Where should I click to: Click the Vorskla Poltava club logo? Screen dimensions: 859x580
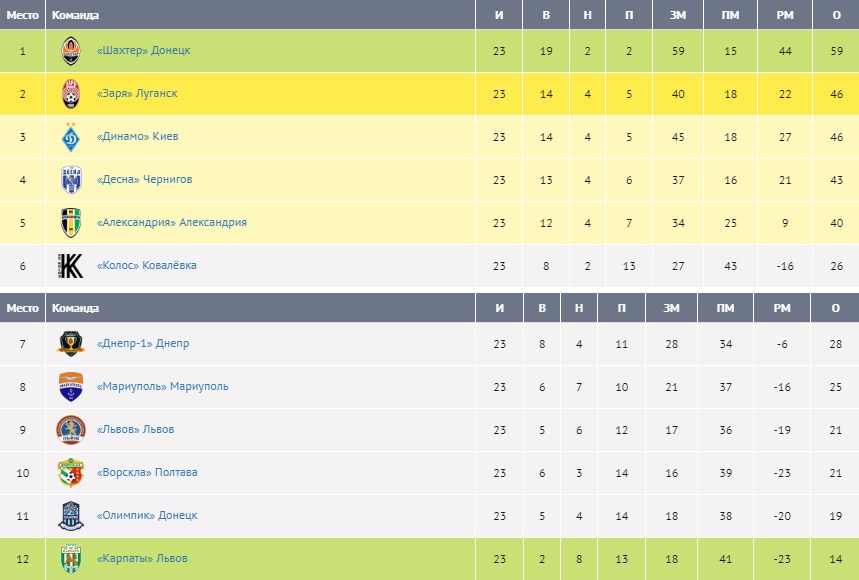[x=71, y=473]
